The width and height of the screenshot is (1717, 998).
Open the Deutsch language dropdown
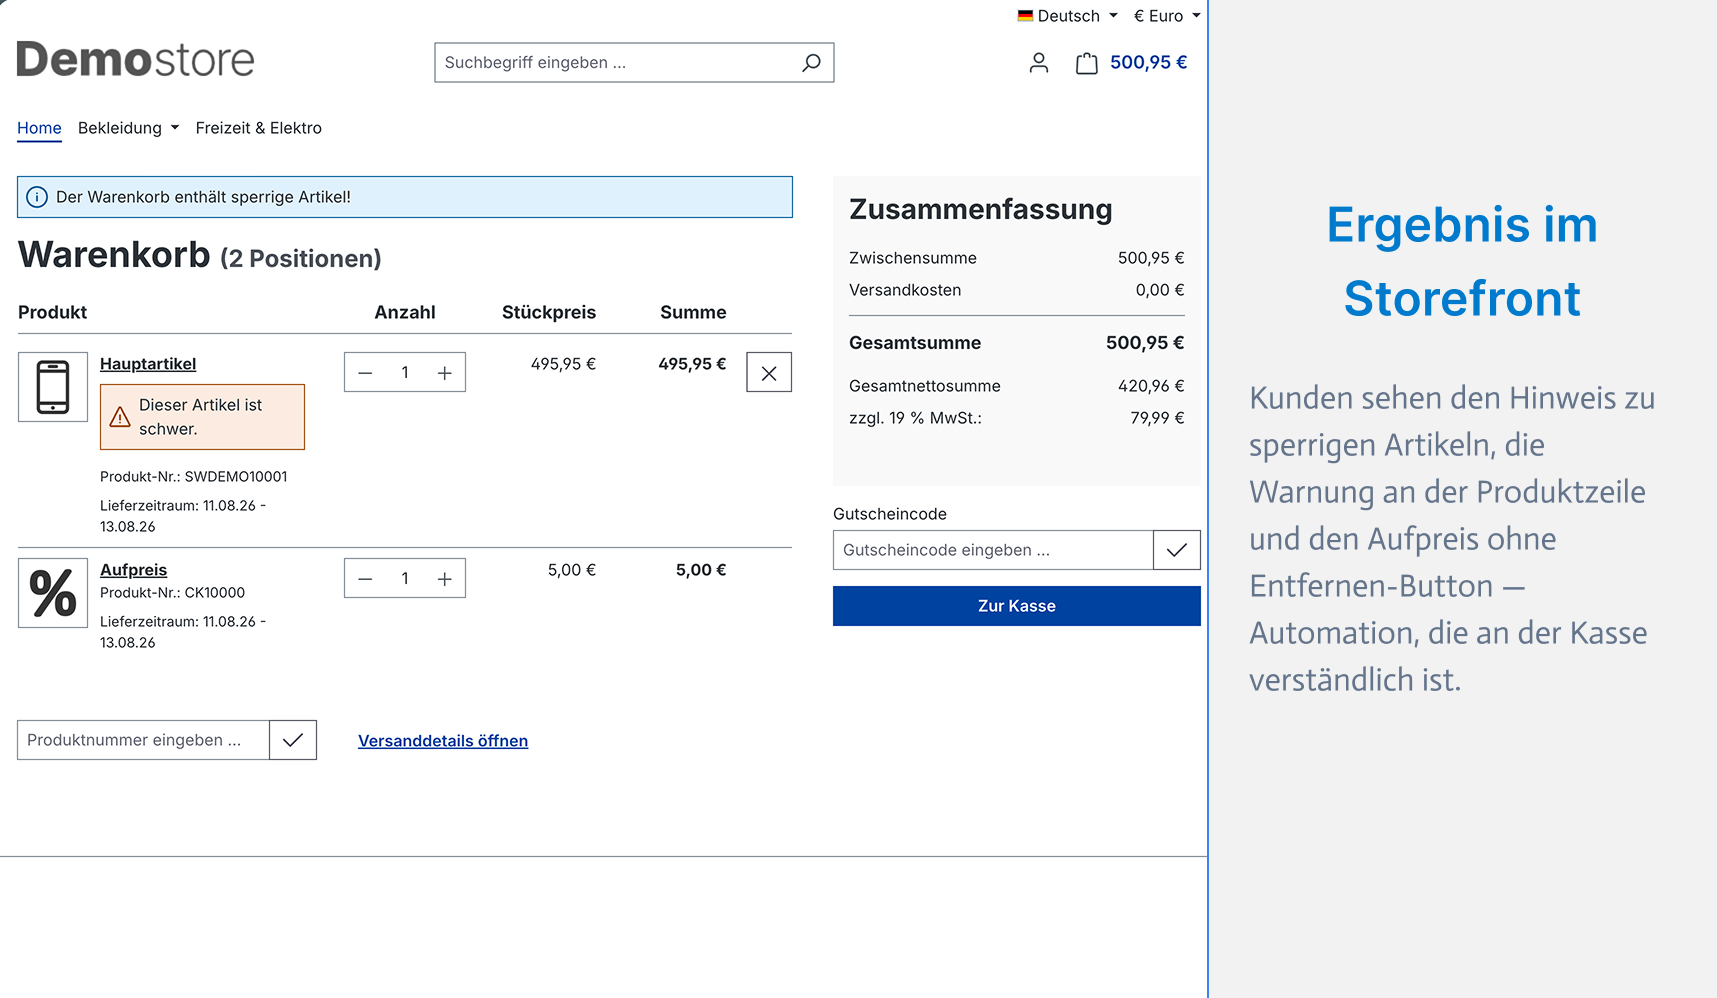click(x=1067, y=16)
